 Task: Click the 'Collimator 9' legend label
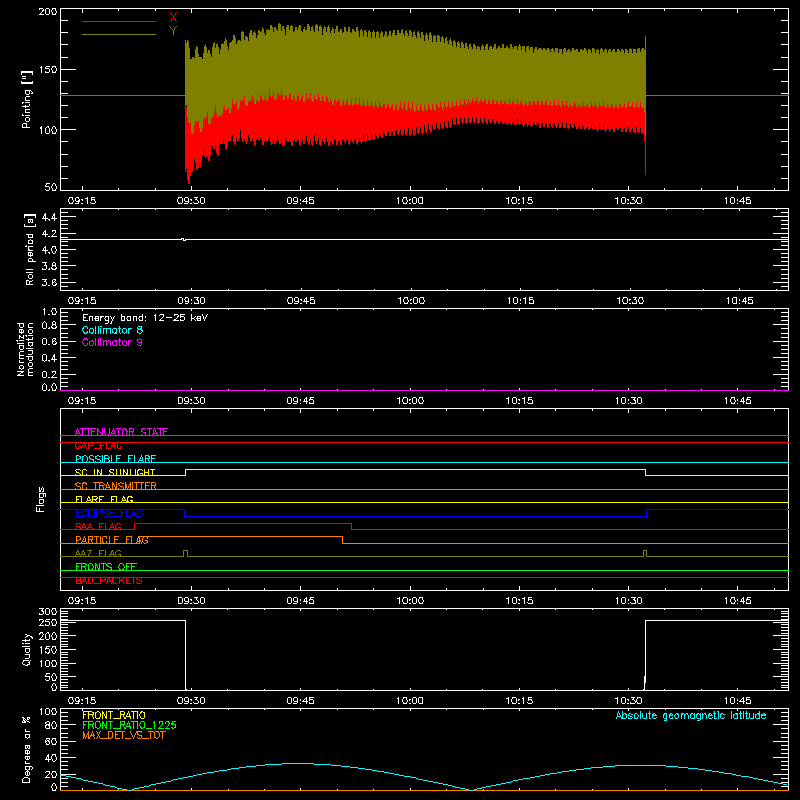point(112,342)
